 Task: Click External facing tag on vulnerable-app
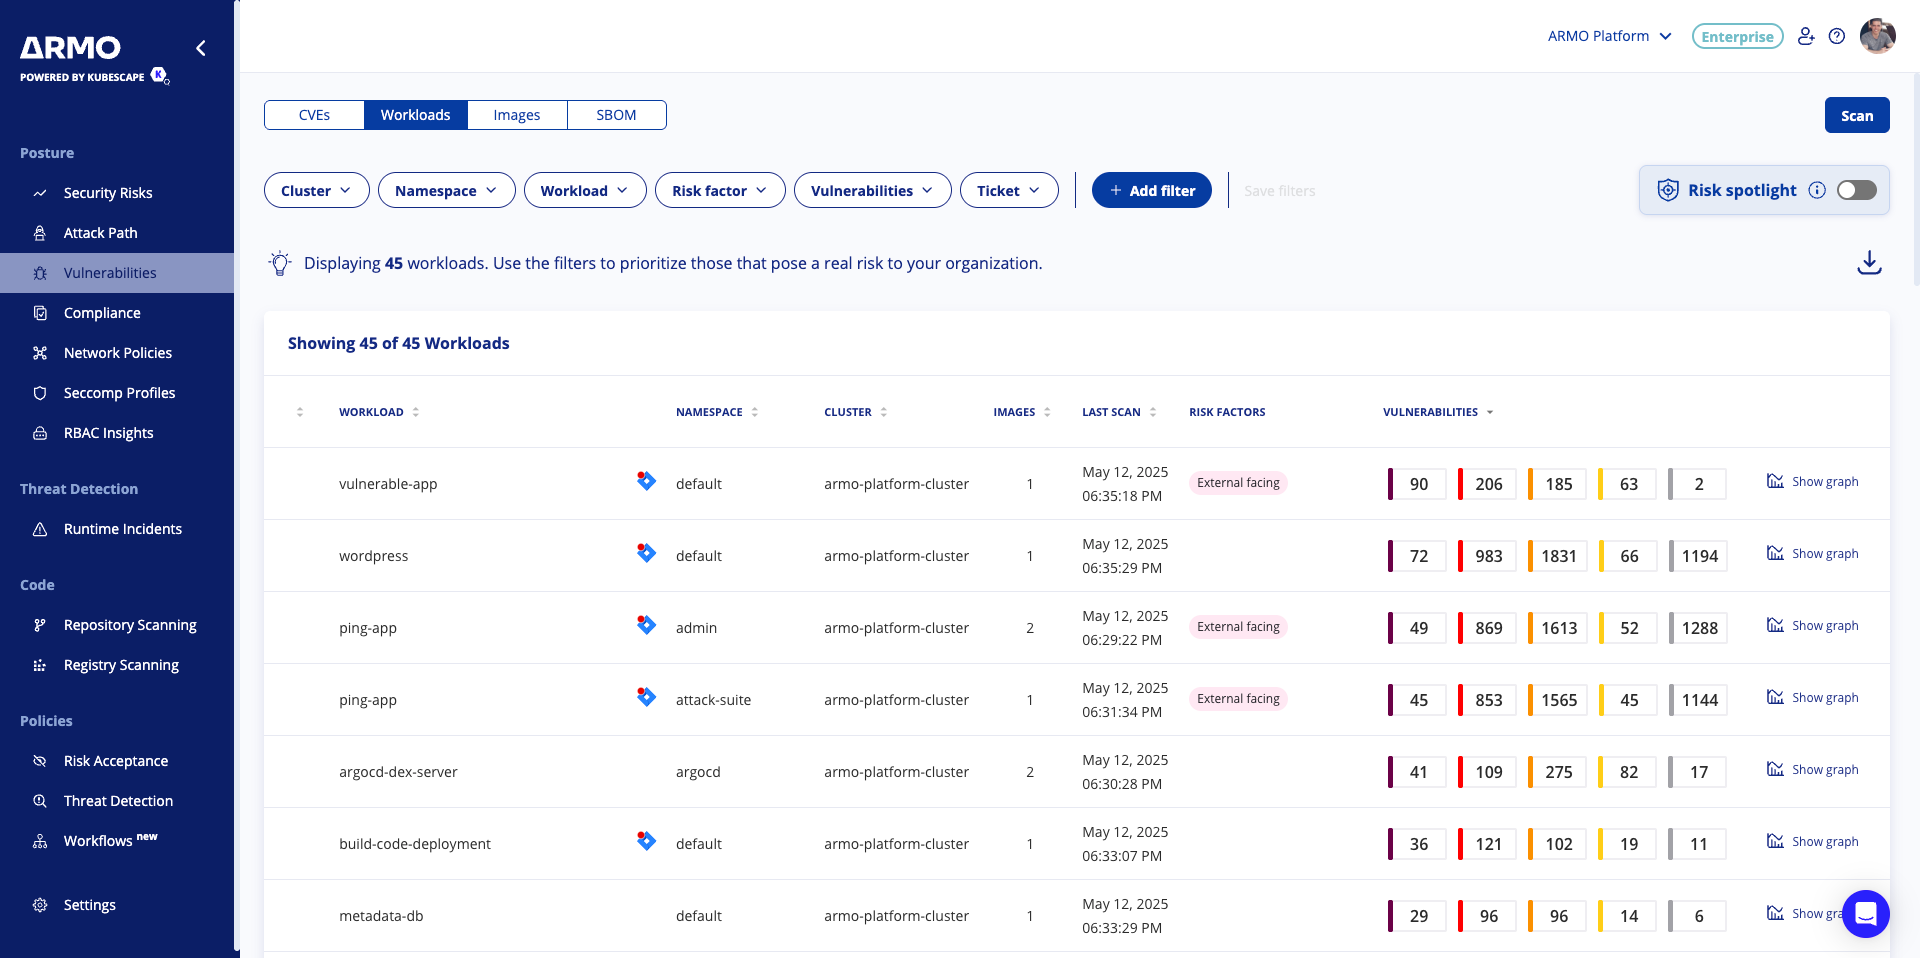(1238, 483)
